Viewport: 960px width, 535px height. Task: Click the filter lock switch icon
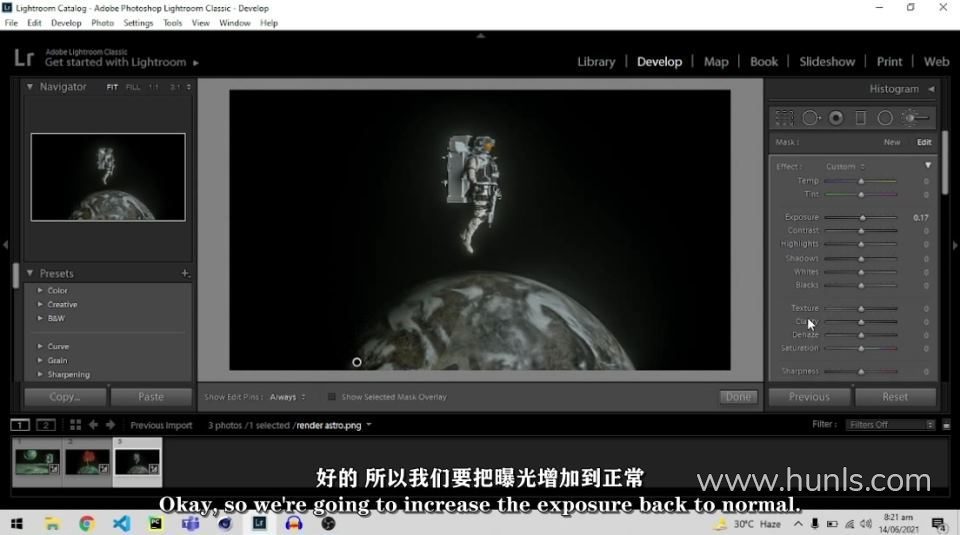pyautogui.click(x=947, y=425)
